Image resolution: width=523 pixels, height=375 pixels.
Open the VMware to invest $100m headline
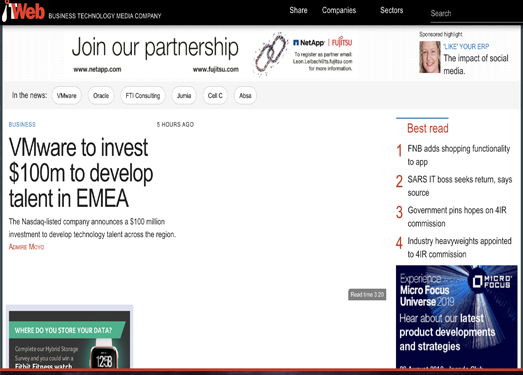coord(81,173)
